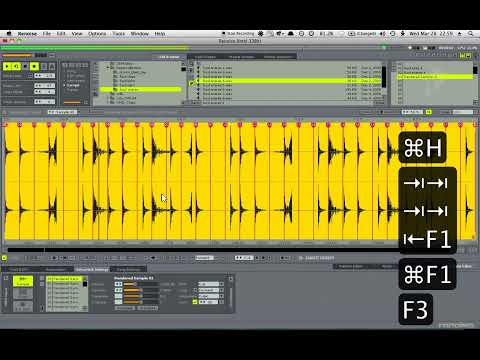Open the Interpolate dropdown in sample properties
The width and height of the screenshot is (480, 360).
click(x=211, y=296)
